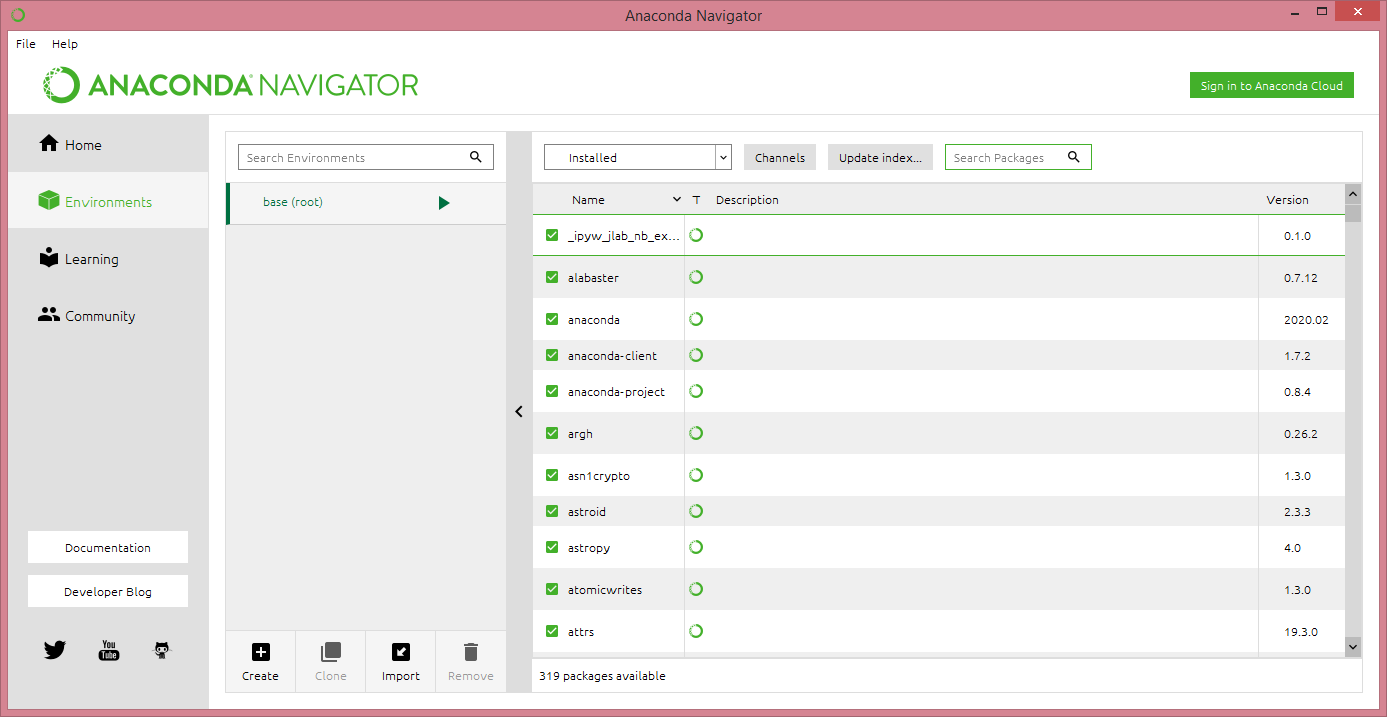1387x717 pixels.
Task: Open the Documentation link button
Action: pyautogui.click(x=108, y=547)
